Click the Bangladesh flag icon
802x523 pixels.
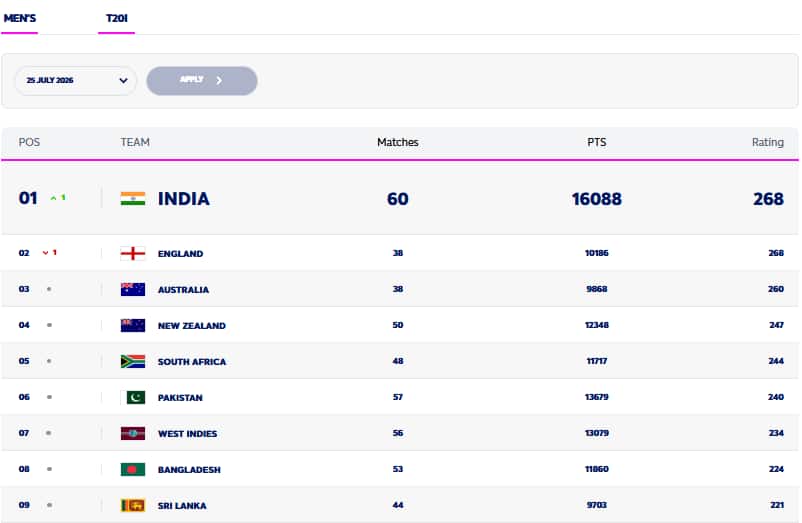pos(133,469)
